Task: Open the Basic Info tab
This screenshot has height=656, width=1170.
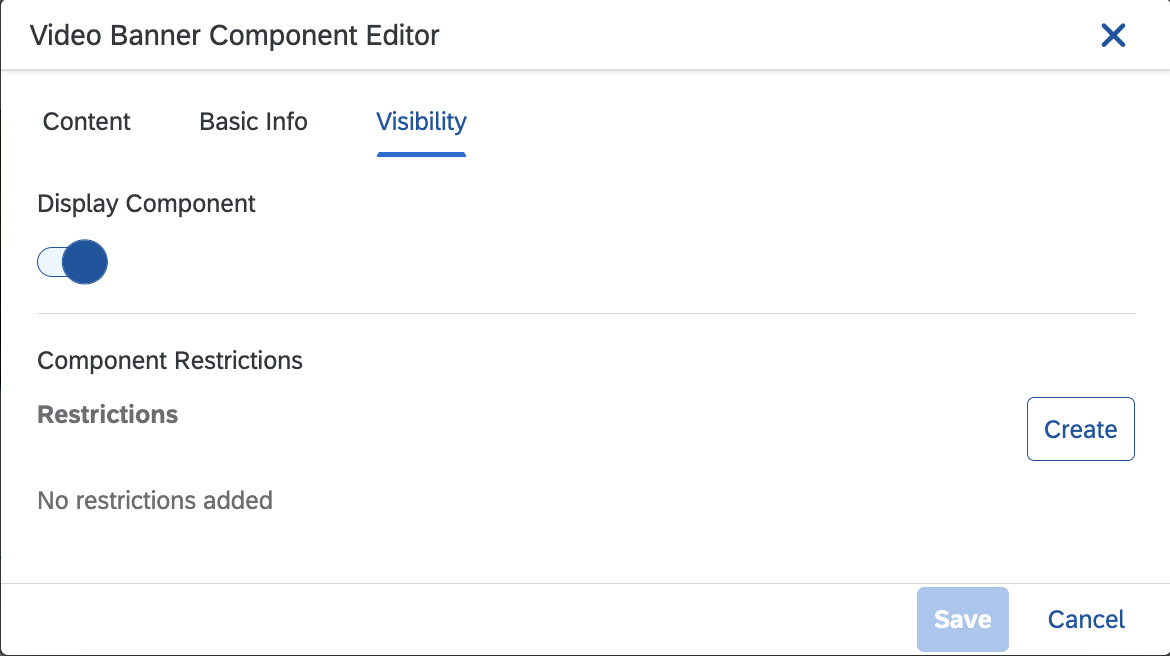Action: click(252, 121)
